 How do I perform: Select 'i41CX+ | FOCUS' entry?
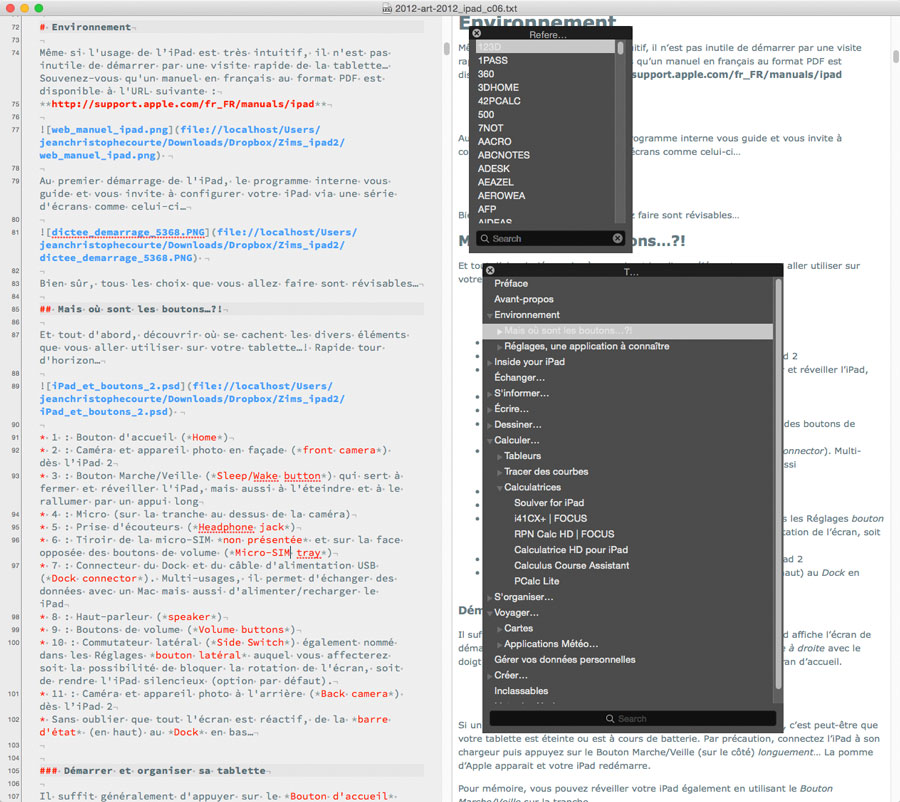(x=550, y=518)
